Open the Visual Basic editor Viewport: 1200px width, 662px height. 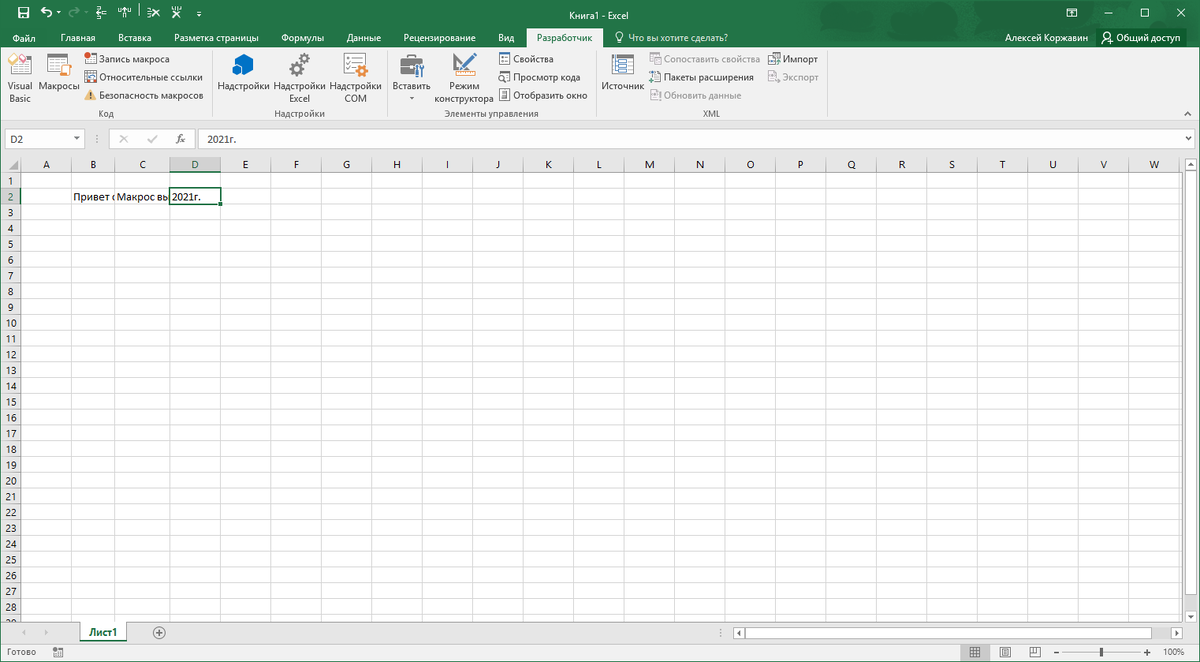pyautogui.click(x=20, y=78)
